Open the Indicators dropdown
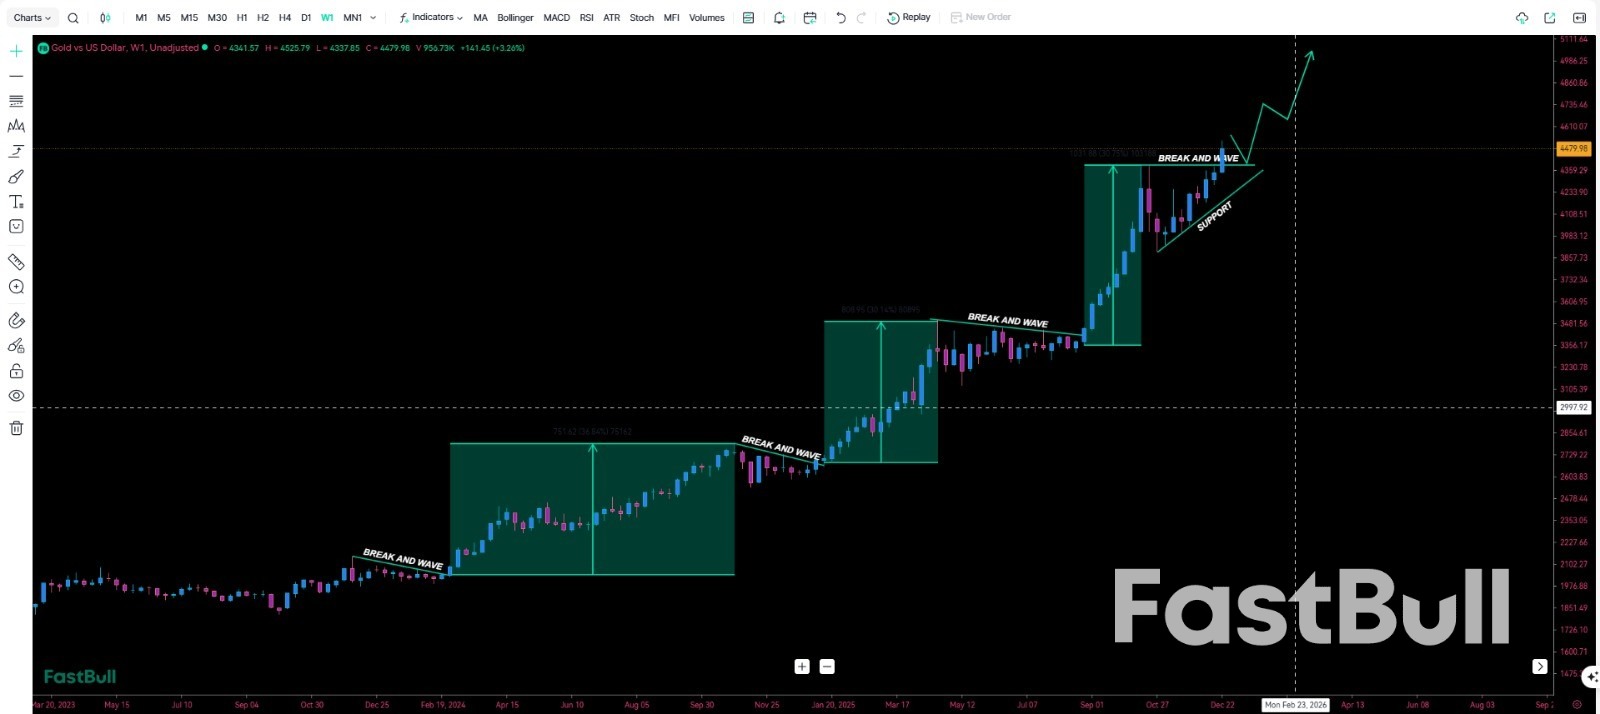The height and width of the screenshot is (714, 1600). 431,17
